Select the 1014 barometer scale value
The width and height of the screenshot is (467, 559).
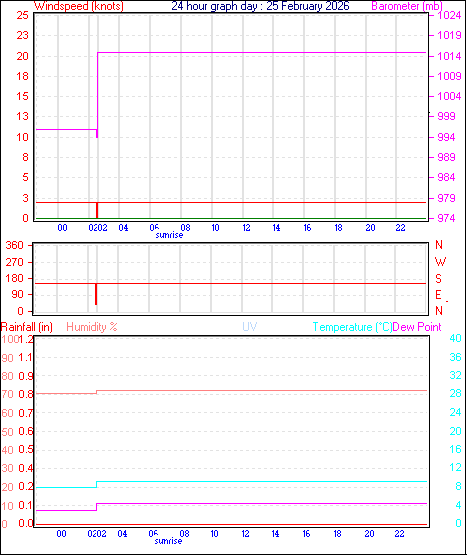449,56
